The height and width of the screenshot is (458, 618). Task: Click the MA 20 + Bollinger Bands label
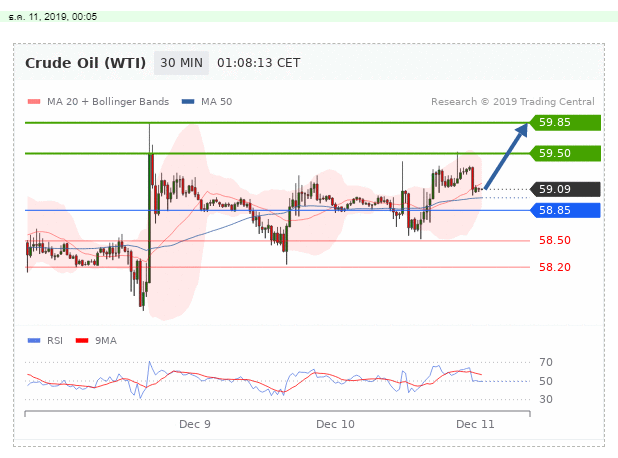(108, 102)
